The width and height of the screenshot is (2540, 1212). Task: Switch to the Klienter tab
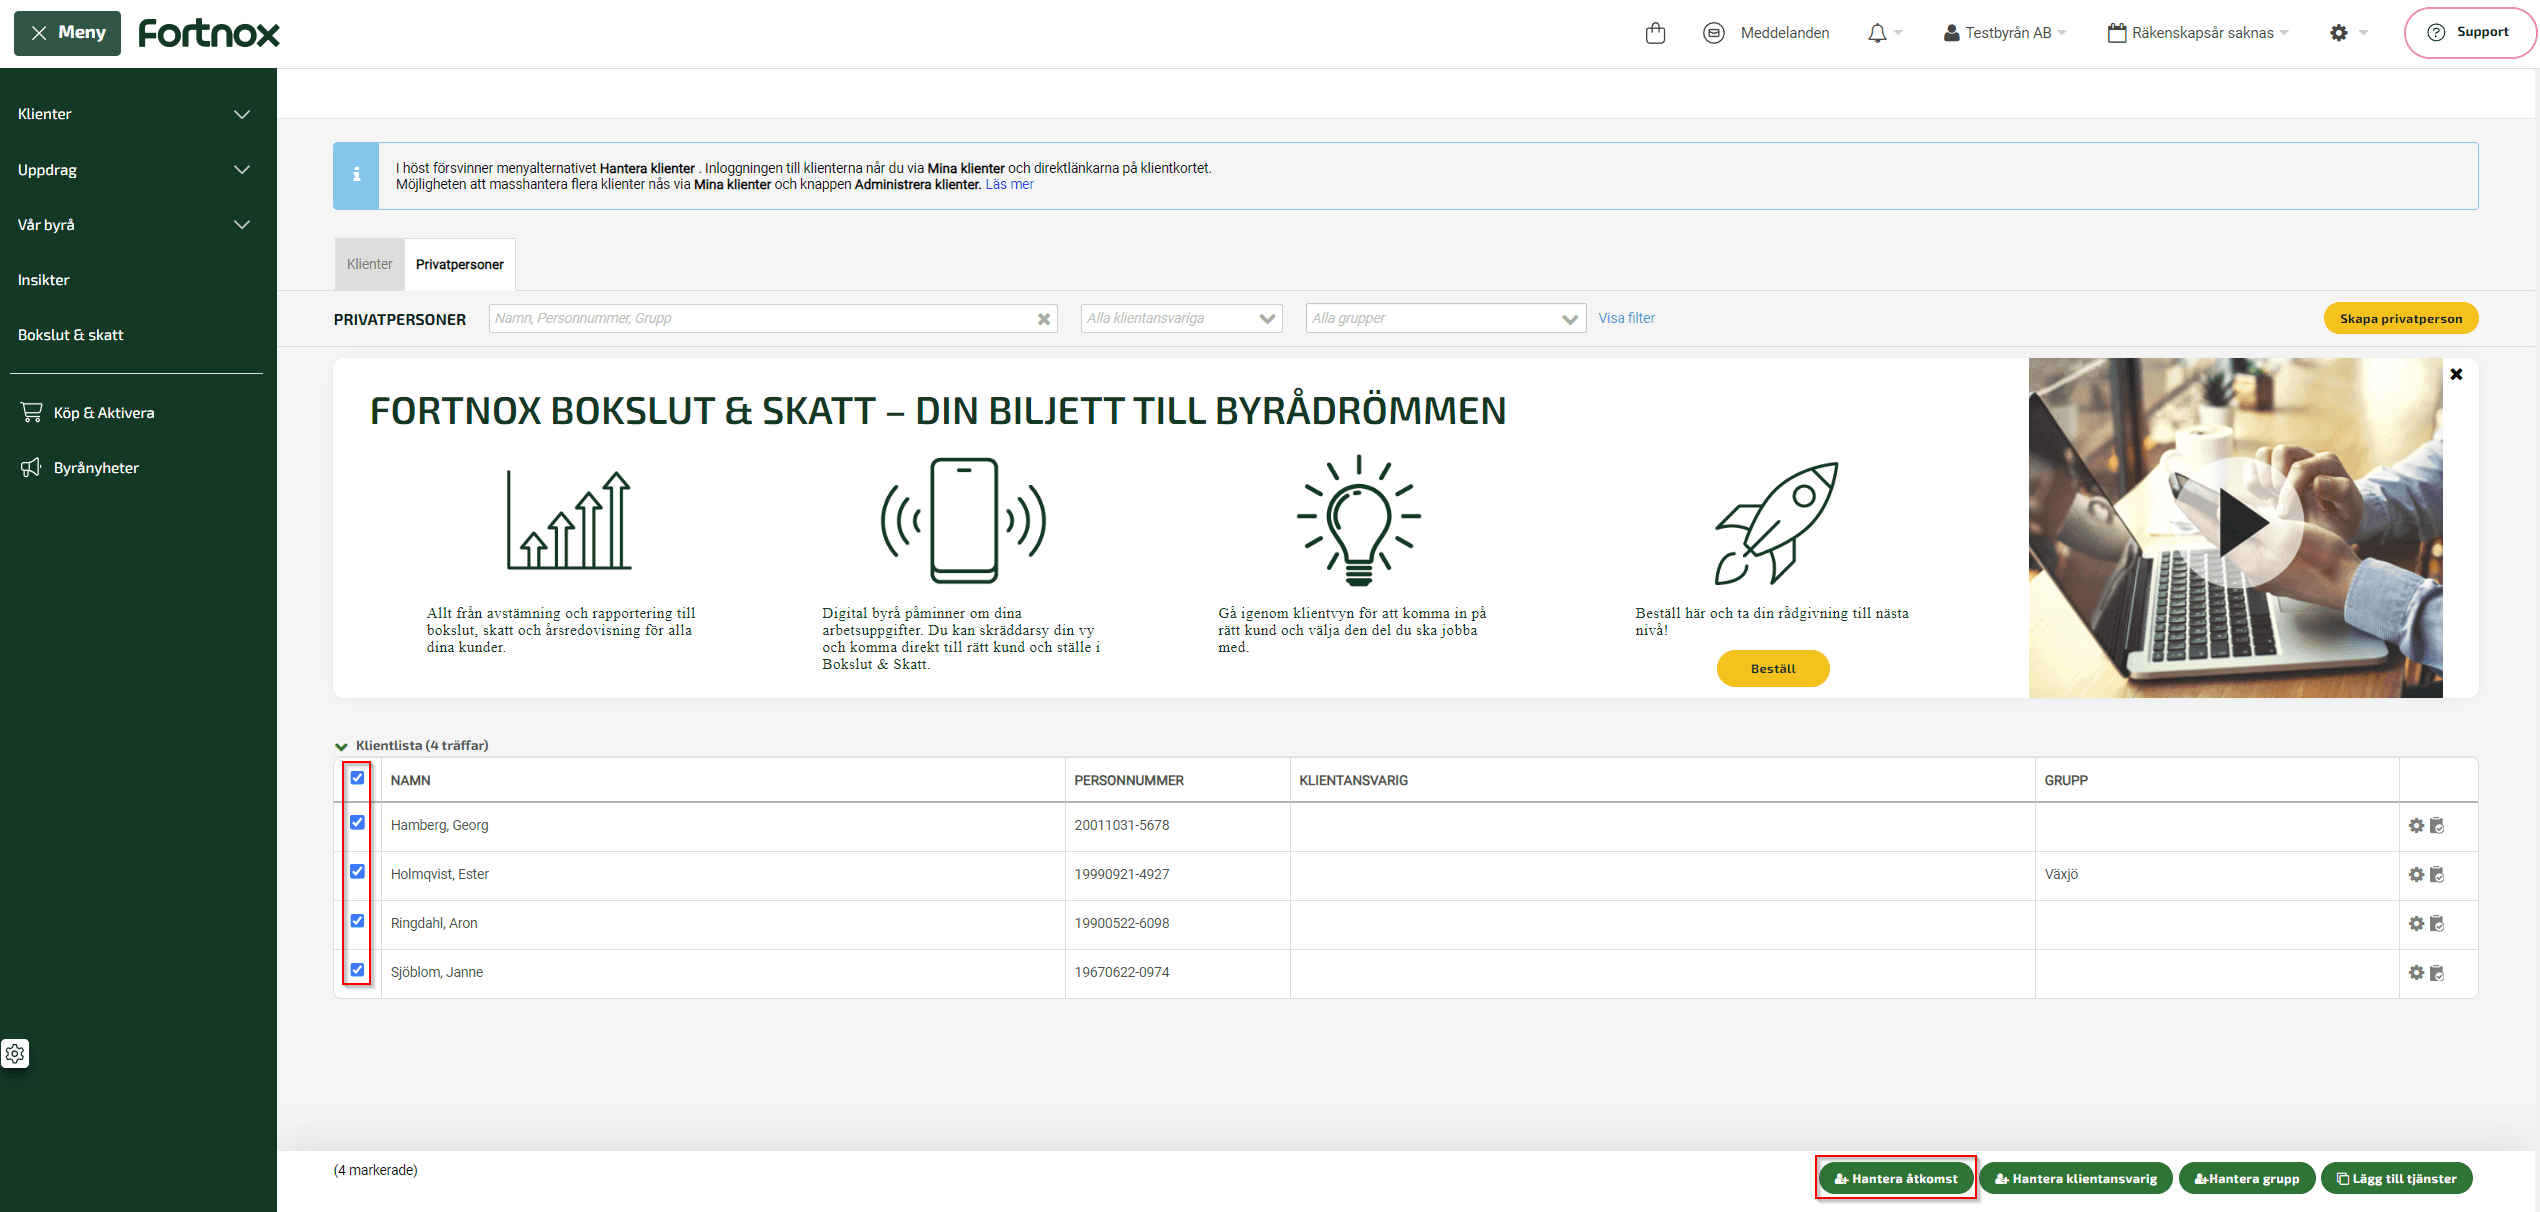pos(369,265)
